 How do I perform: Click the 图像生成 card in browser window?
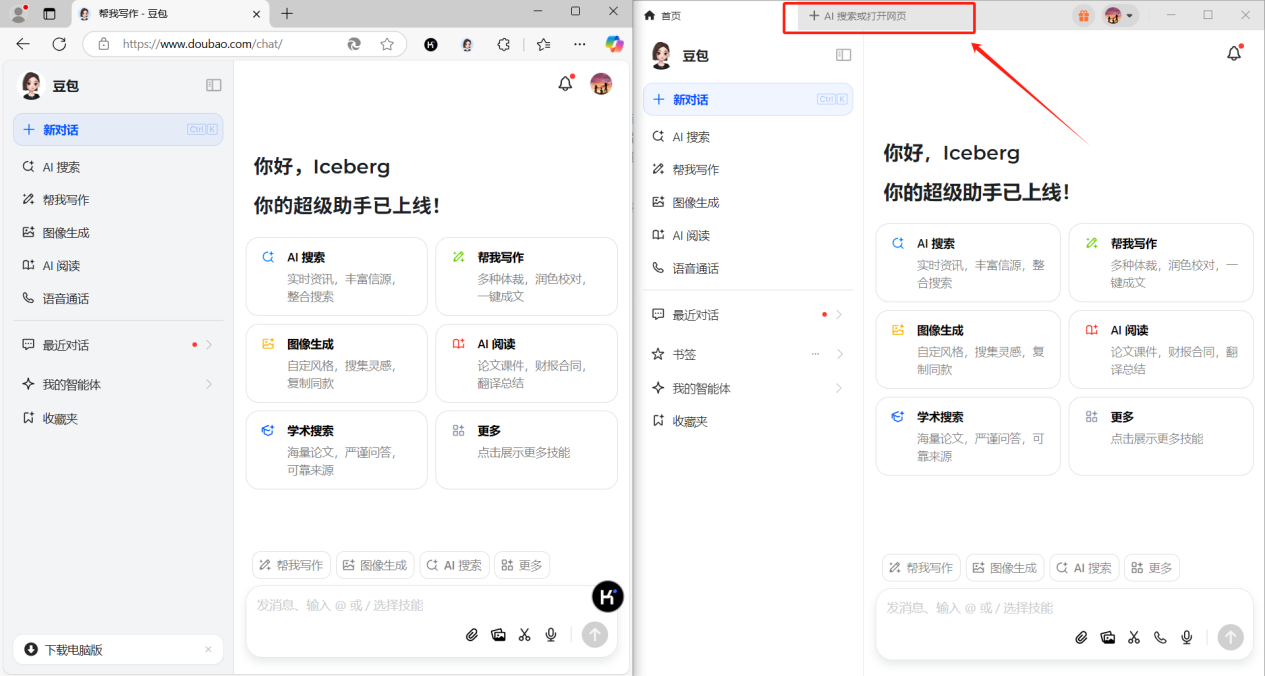point(336,363)
